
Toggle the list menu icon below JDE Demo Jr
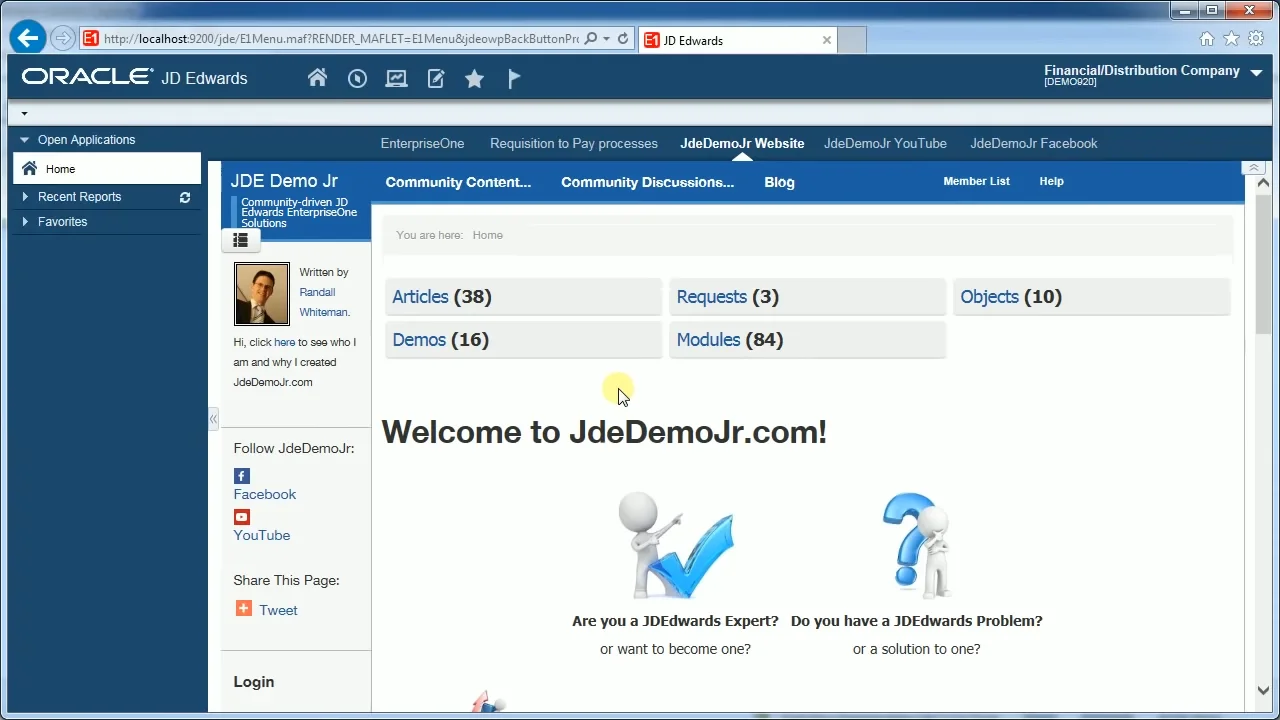pyautogui.click(x=240, y=240)
